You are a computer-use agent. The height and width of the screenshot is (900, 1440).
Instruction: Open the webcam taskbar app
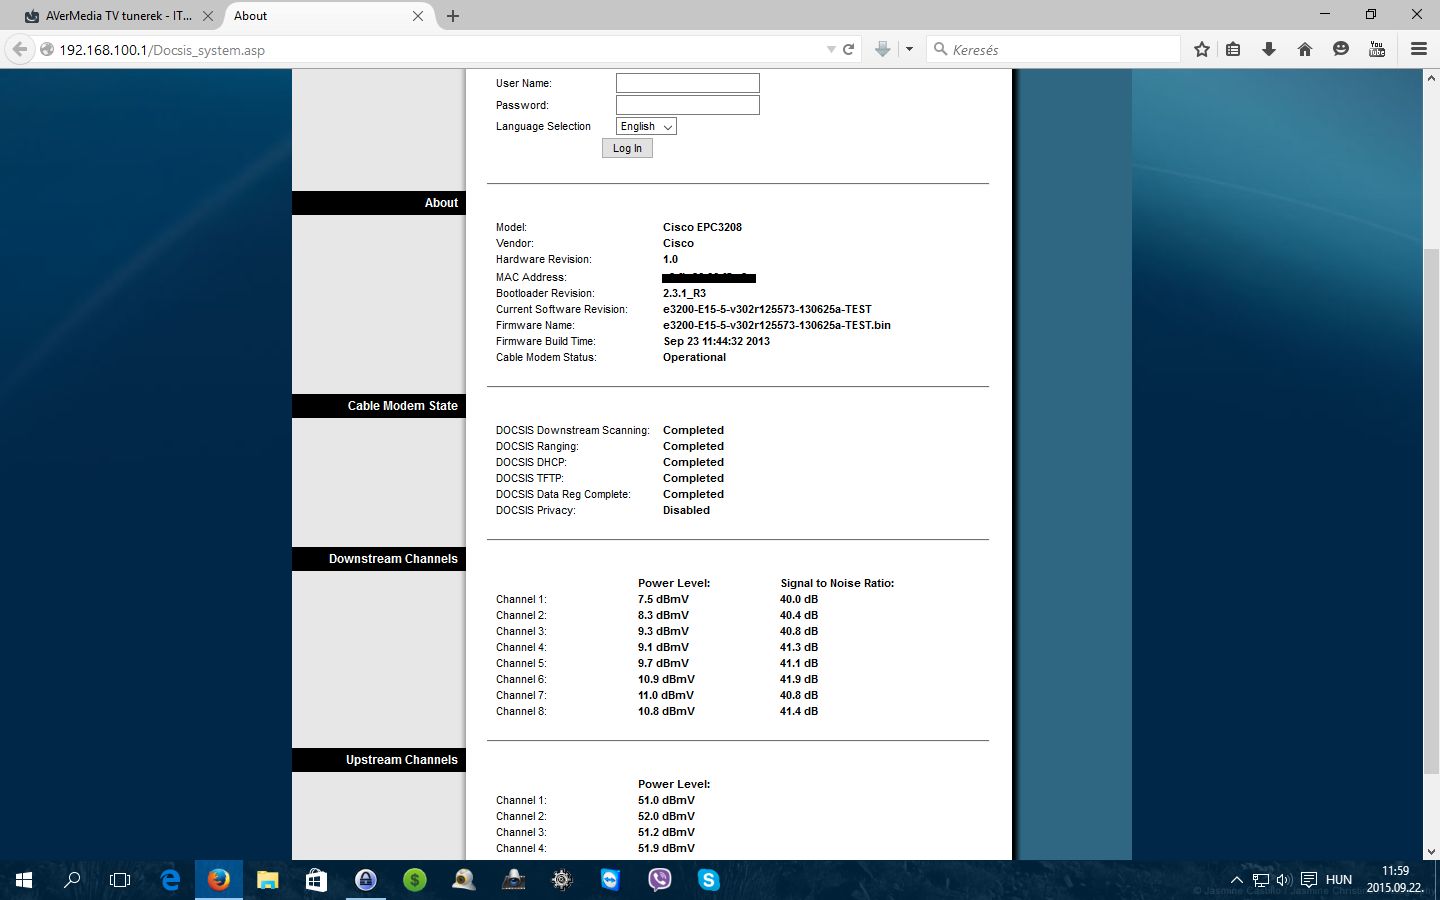coord(463,880)
